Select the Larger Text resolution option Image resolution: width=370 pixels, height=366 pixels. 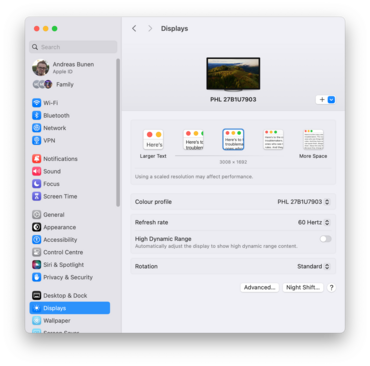153,139
